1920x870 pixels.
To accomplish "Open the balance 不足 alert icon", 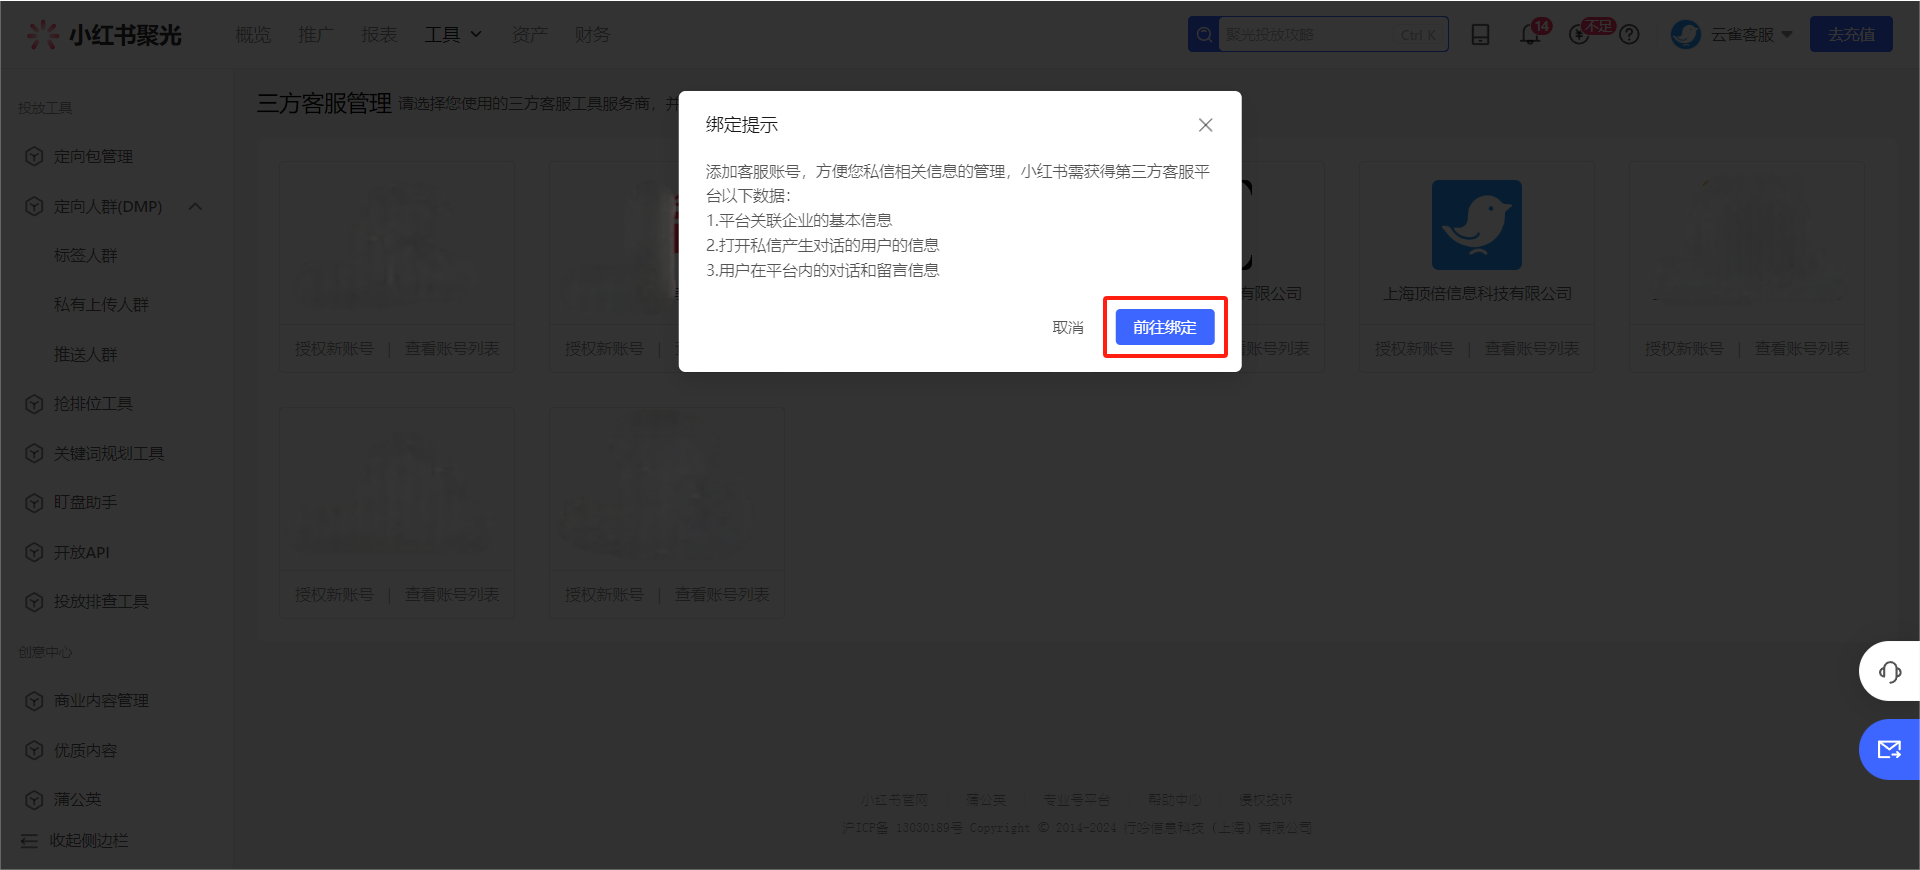I will (1580, 35).
